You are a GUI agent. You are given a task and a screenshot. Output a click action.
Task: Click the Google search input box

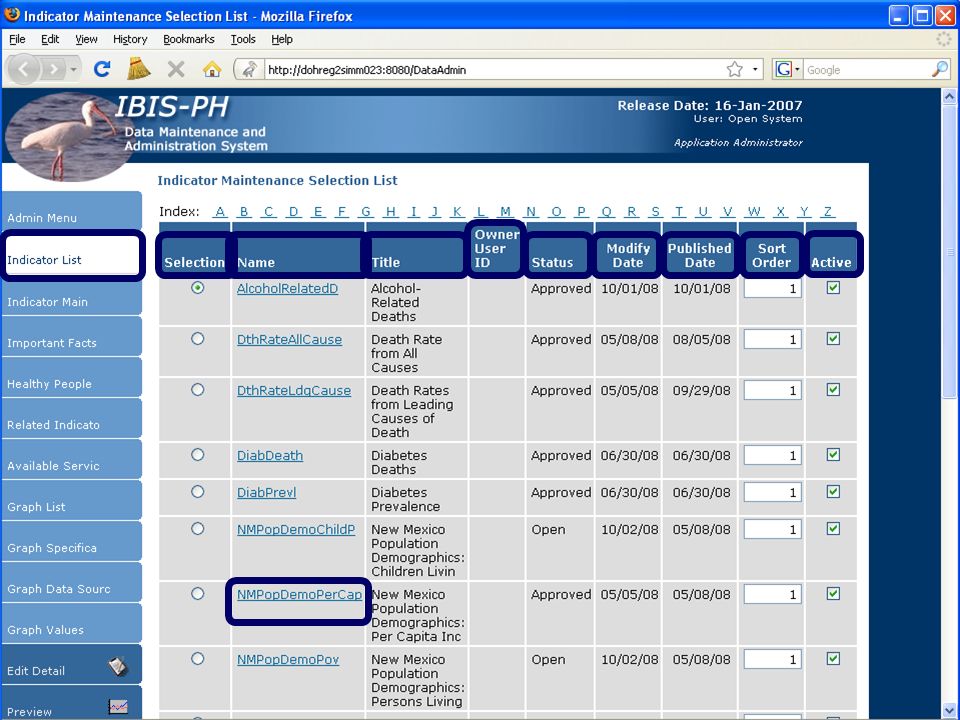(x=867, y=70)
